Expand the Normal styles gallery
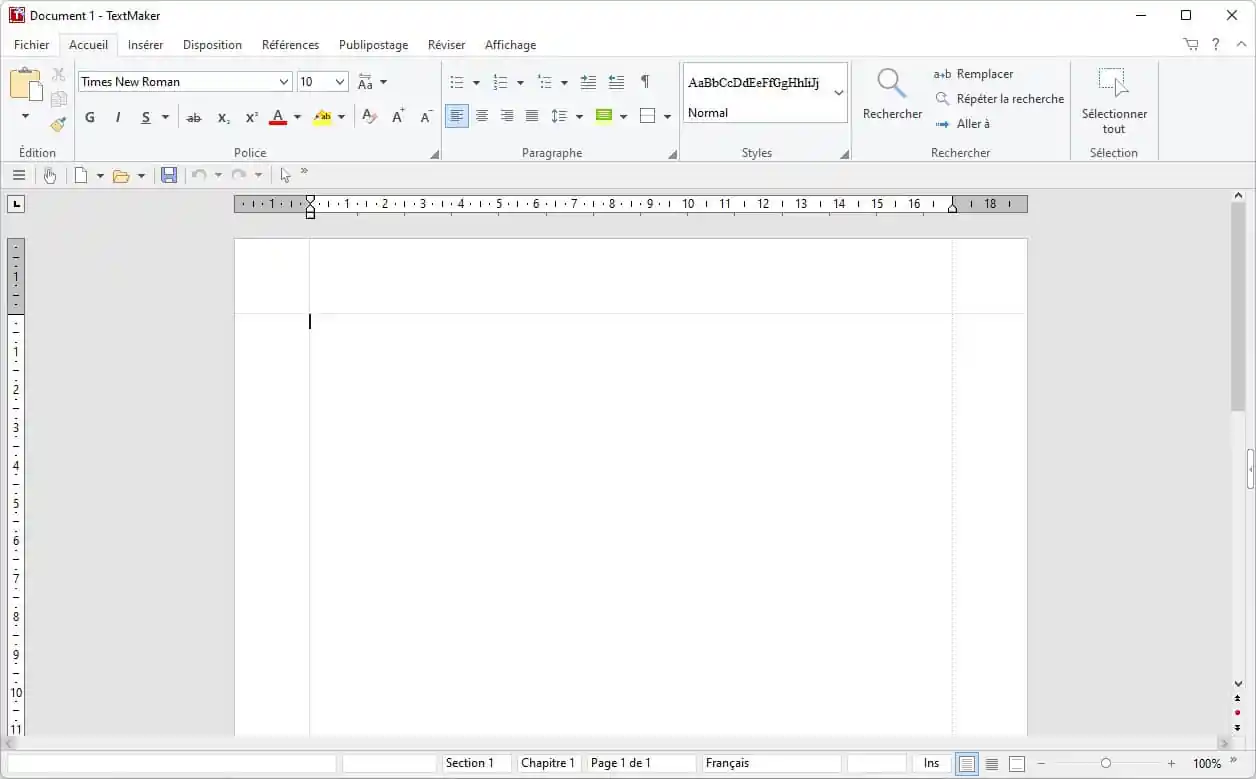Screen dimensions: 1256x779 [839, 93]
